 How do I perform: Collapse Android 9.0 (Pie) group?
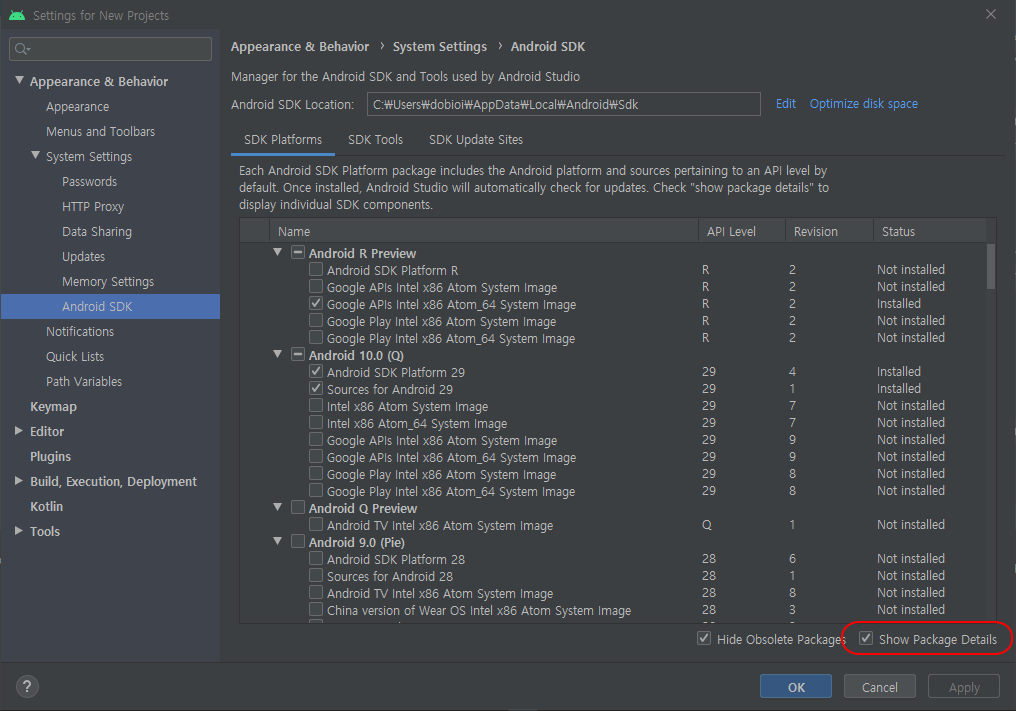tap(277, 541)
